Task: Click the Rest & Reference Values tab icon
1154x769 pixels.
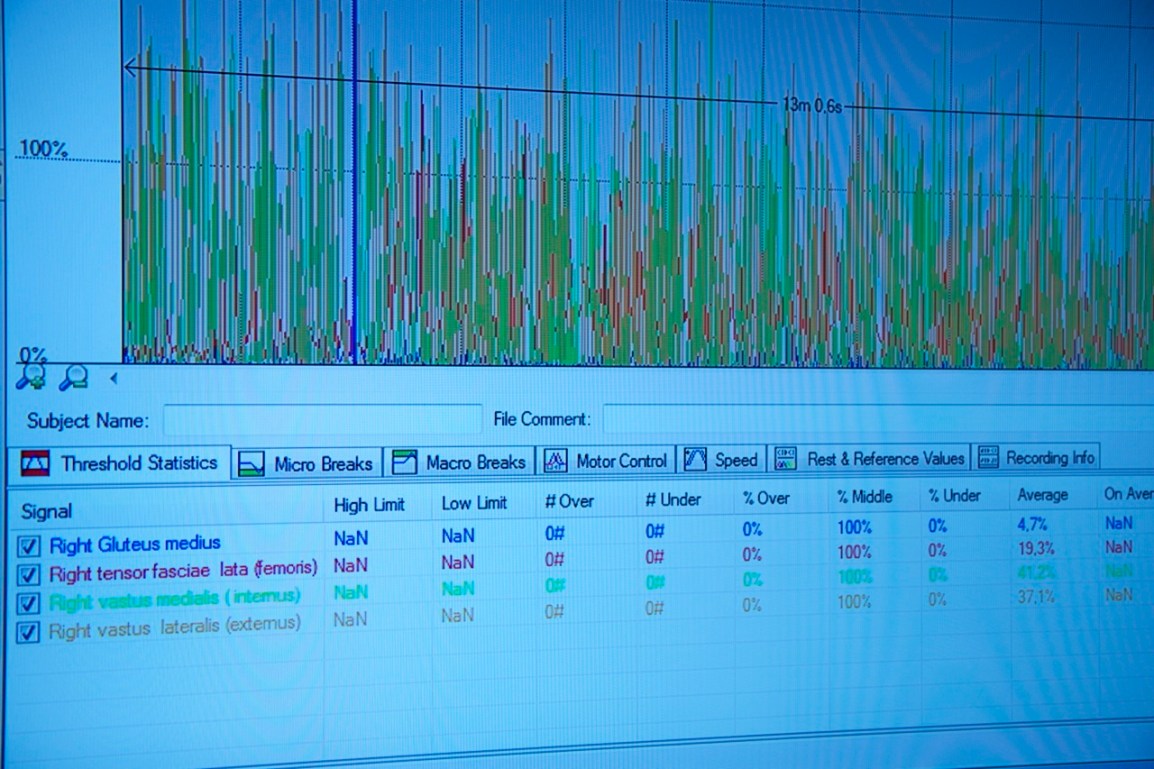Action: click(786, 459)
